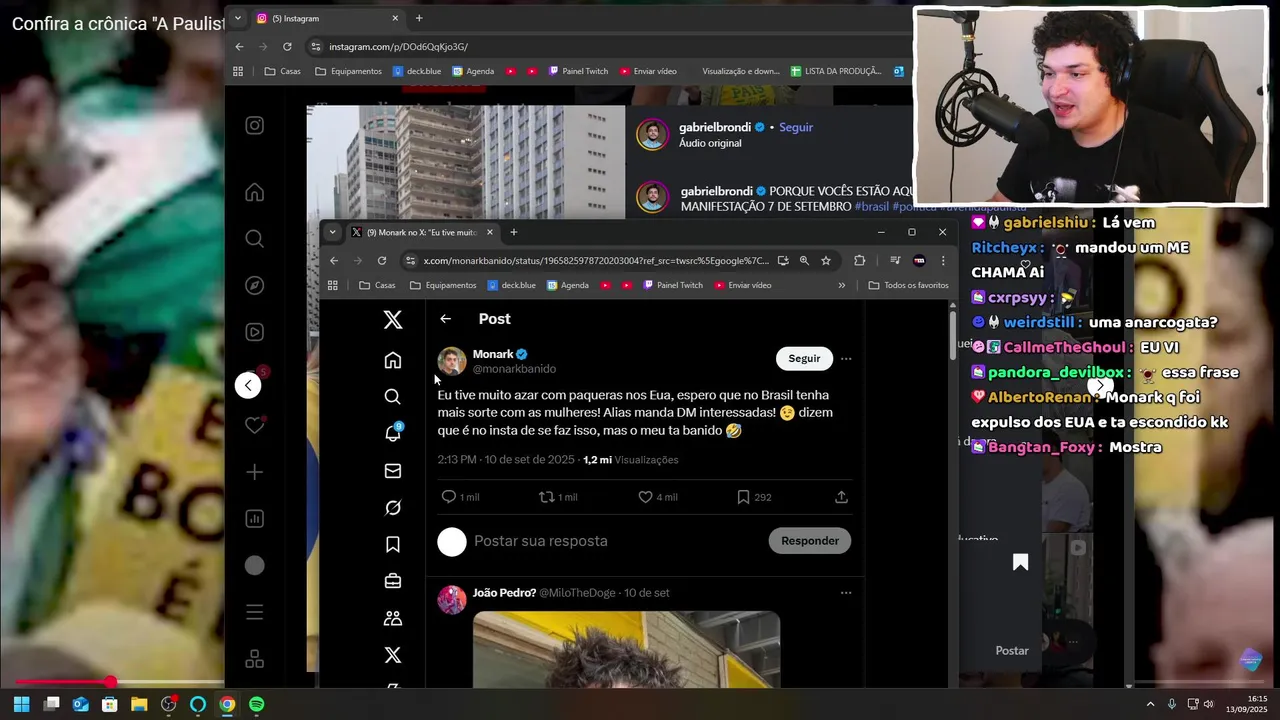The width and height of the screenshot is (1280, 720).
Task: Open Chrome three-dot menu in X window
Action: 943,261
